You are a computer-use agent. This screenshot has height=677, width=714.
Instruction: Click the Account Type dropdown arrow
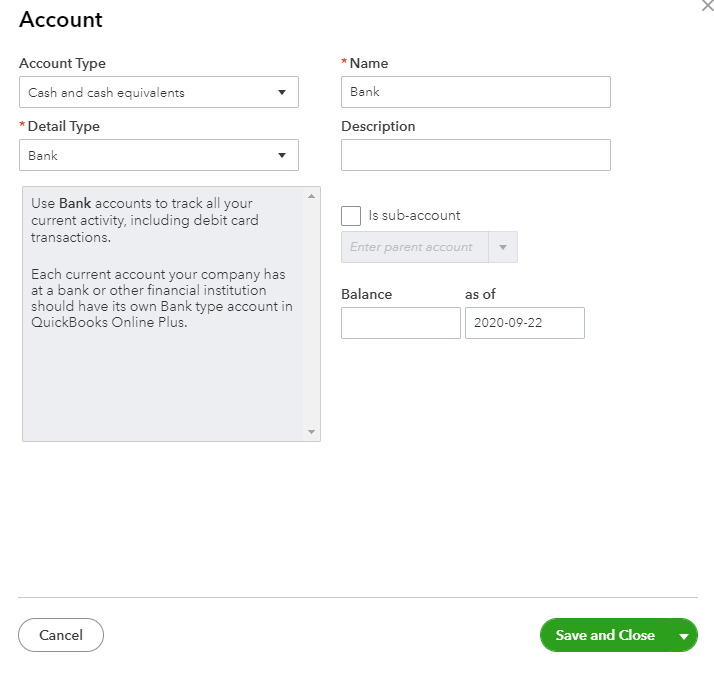click(282, 93)
